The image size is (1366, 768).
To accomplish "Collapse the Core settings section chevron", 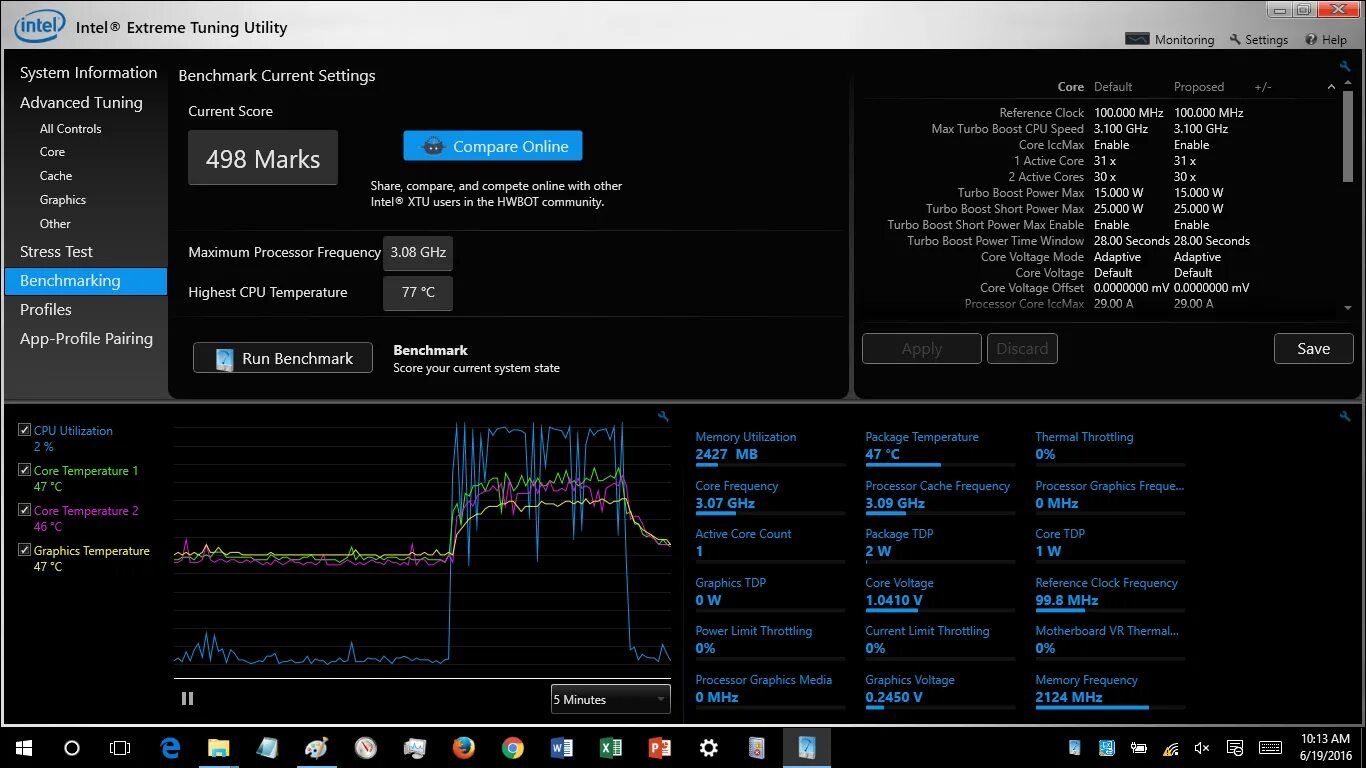I will 1331,87.
